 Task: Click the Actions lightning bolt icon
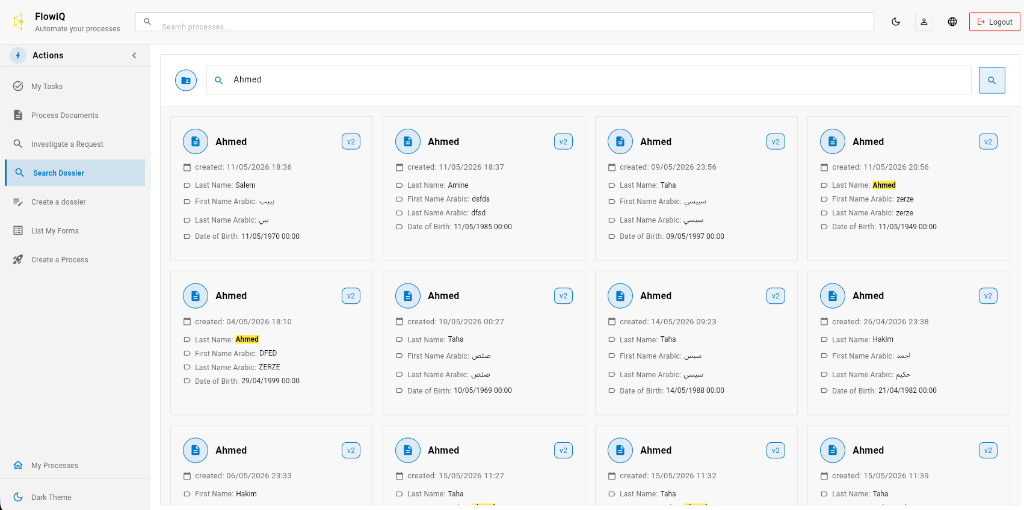pyautogui.click(x=18, y=56)
